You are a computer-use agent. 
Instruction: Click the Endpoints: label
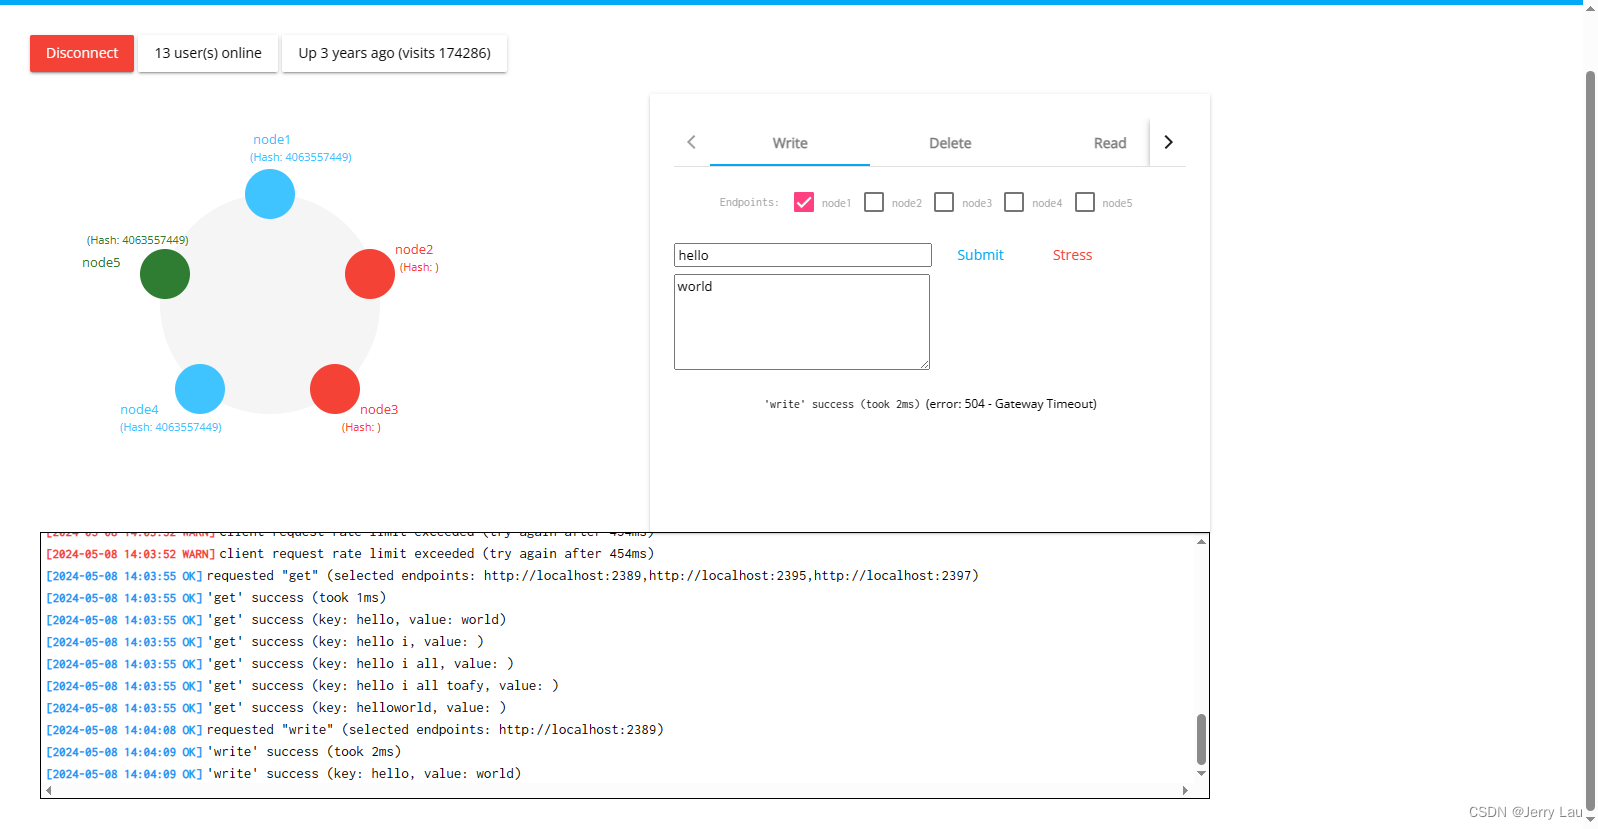(x=749, y=202)
